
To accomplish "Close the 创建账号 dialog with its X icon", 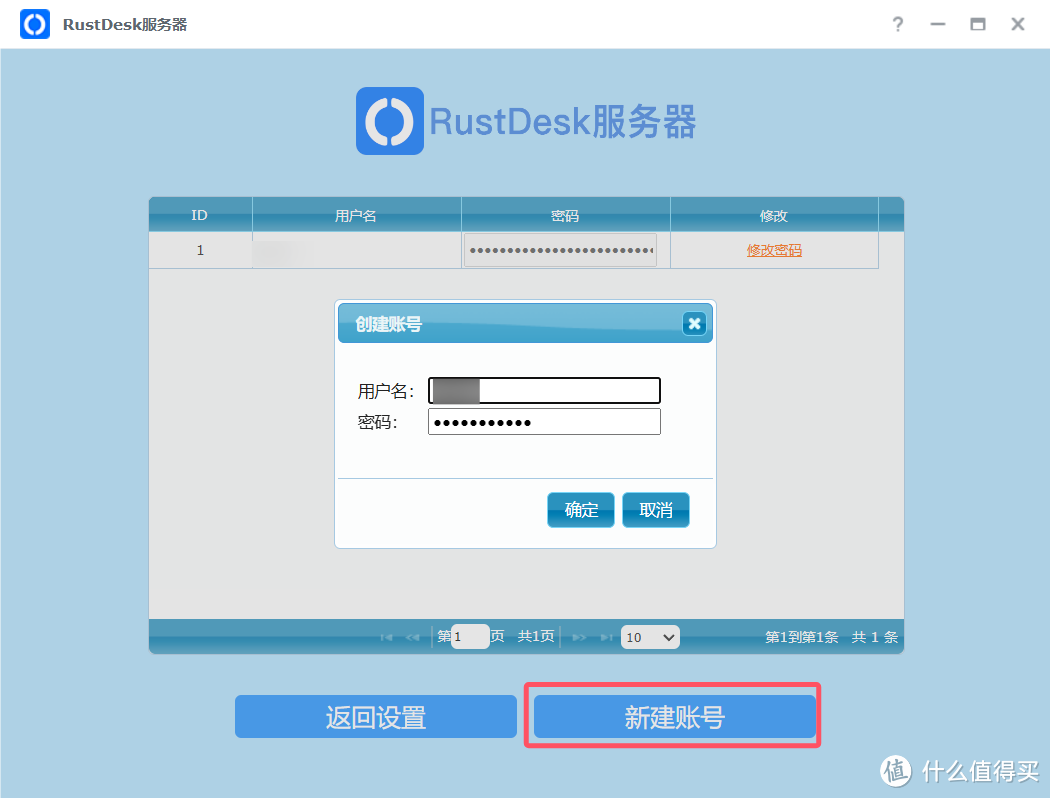I will (694, 323).
